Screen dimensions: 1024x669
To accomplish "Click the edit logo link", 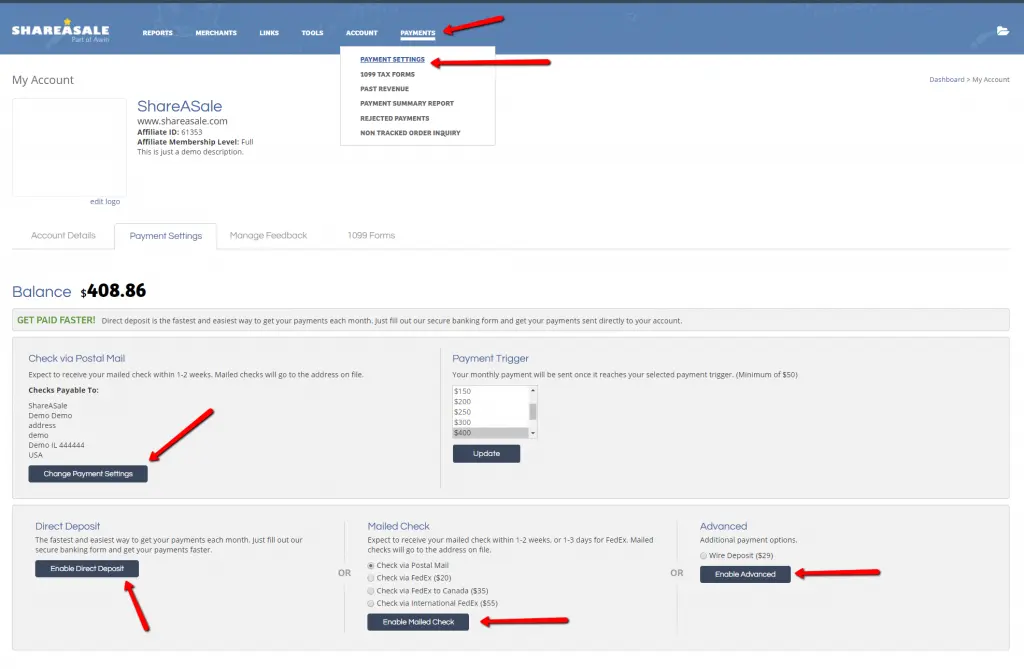I will [x=105, y=201].
